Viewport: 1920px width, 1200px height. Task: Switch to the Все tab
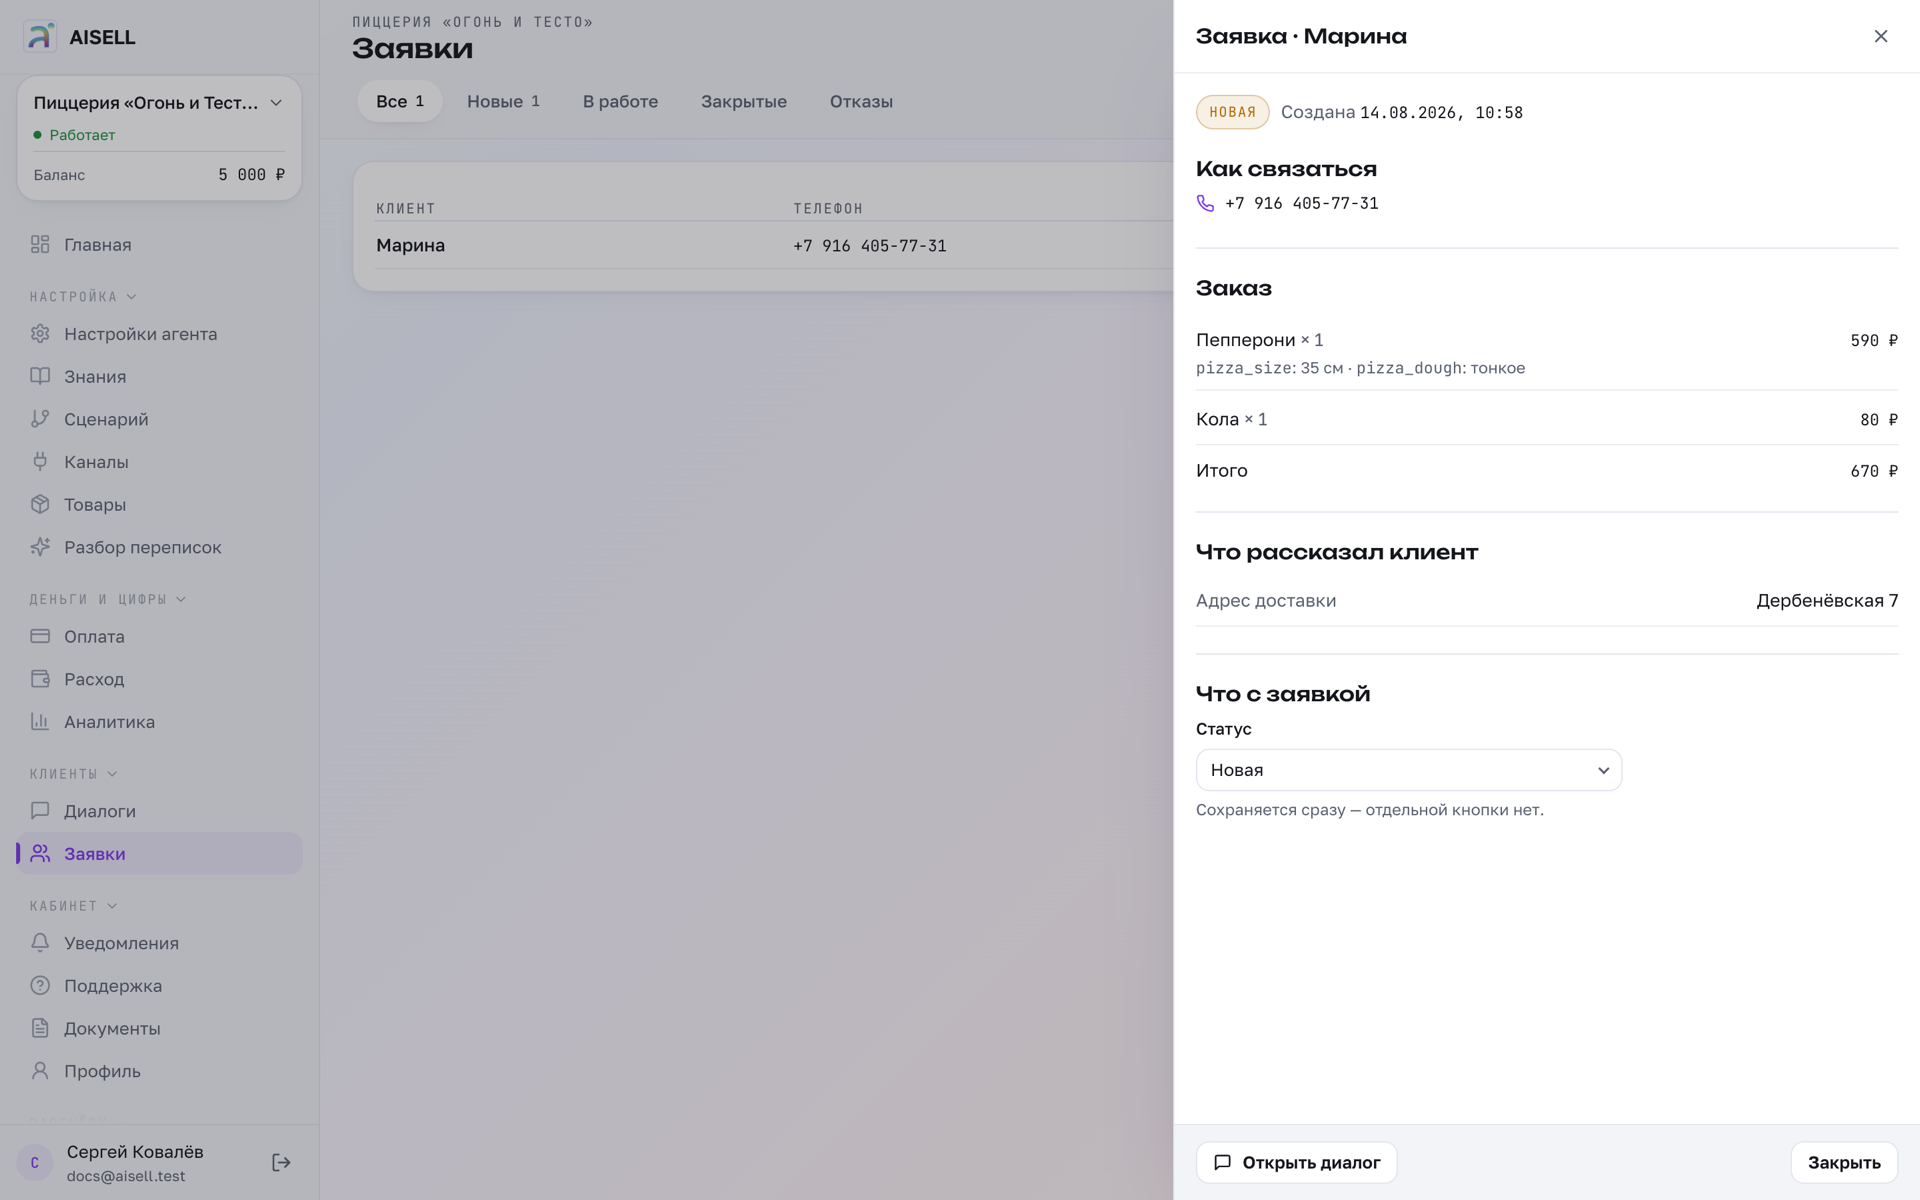tap(400, 102)
